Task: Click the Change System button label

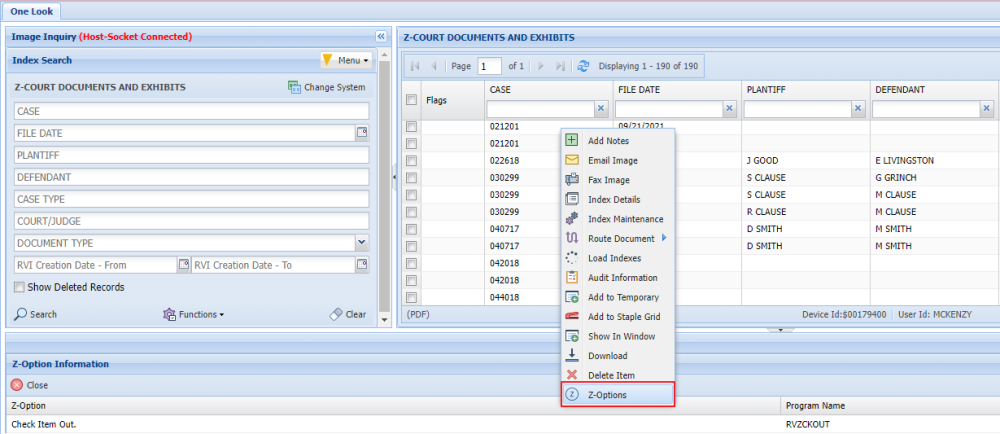Action: (335, 87)
